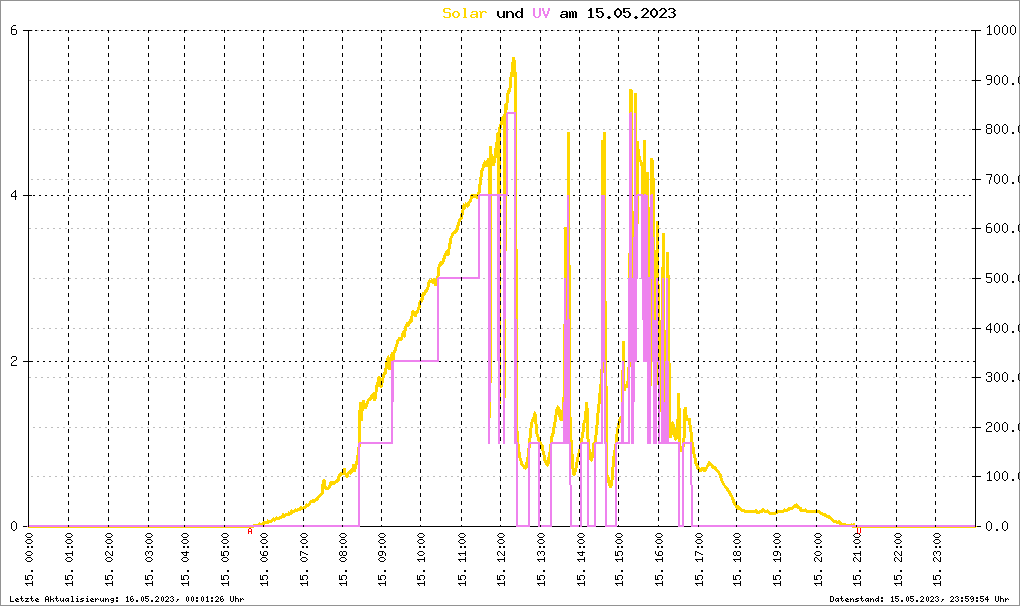Click the time label "15. 13:00"
1020x606 pixels.
click(541, 560)
